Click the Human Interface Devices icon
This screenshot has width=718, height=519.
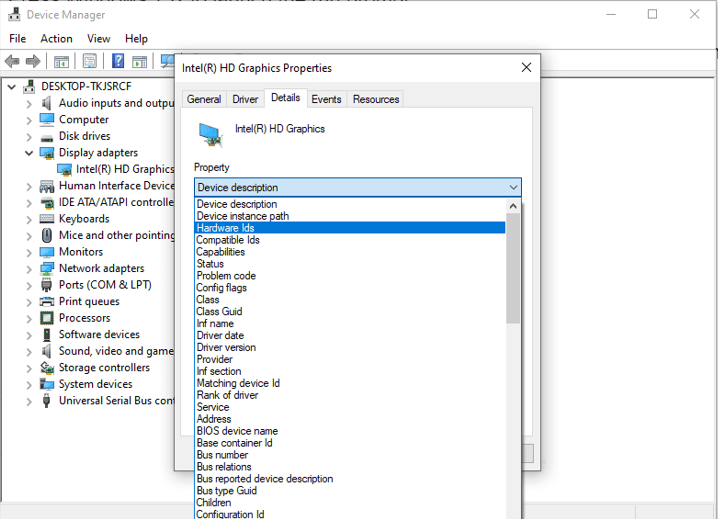47,186
